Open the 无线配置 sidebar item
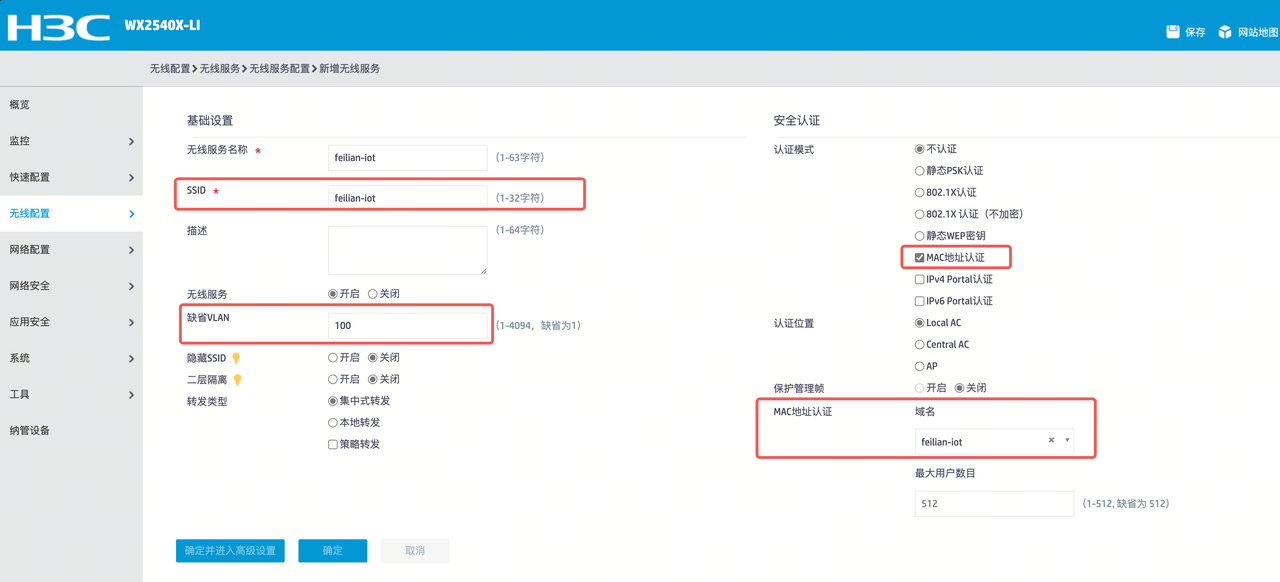 point(71,214)
